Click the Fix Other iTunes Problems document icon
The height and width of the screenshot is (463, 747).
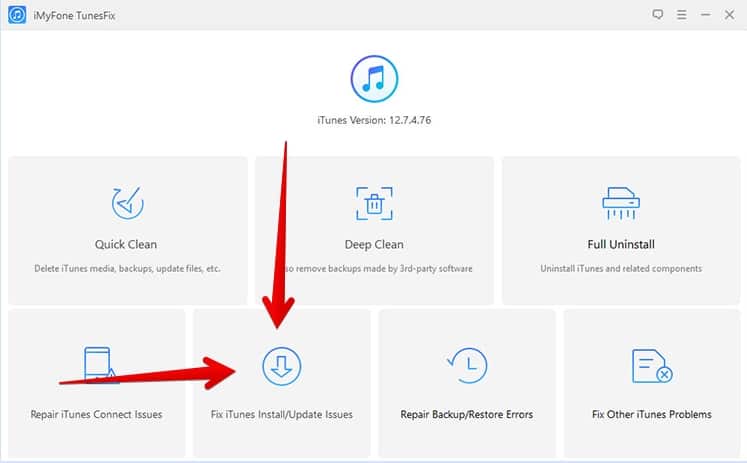click(652, 366)
